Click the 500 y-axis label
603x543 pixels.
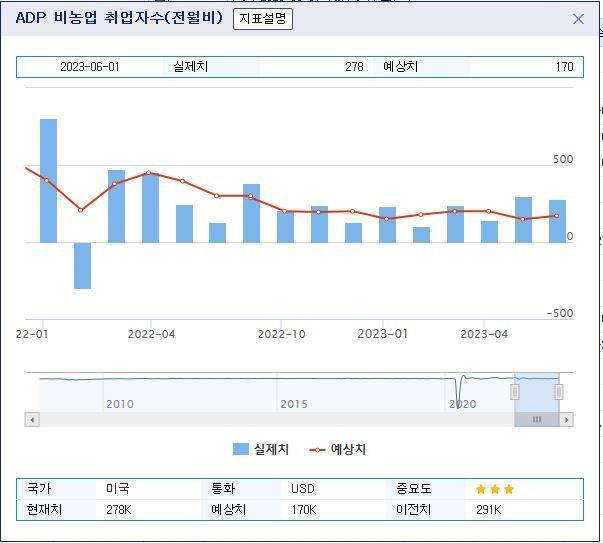coord(563,159)
